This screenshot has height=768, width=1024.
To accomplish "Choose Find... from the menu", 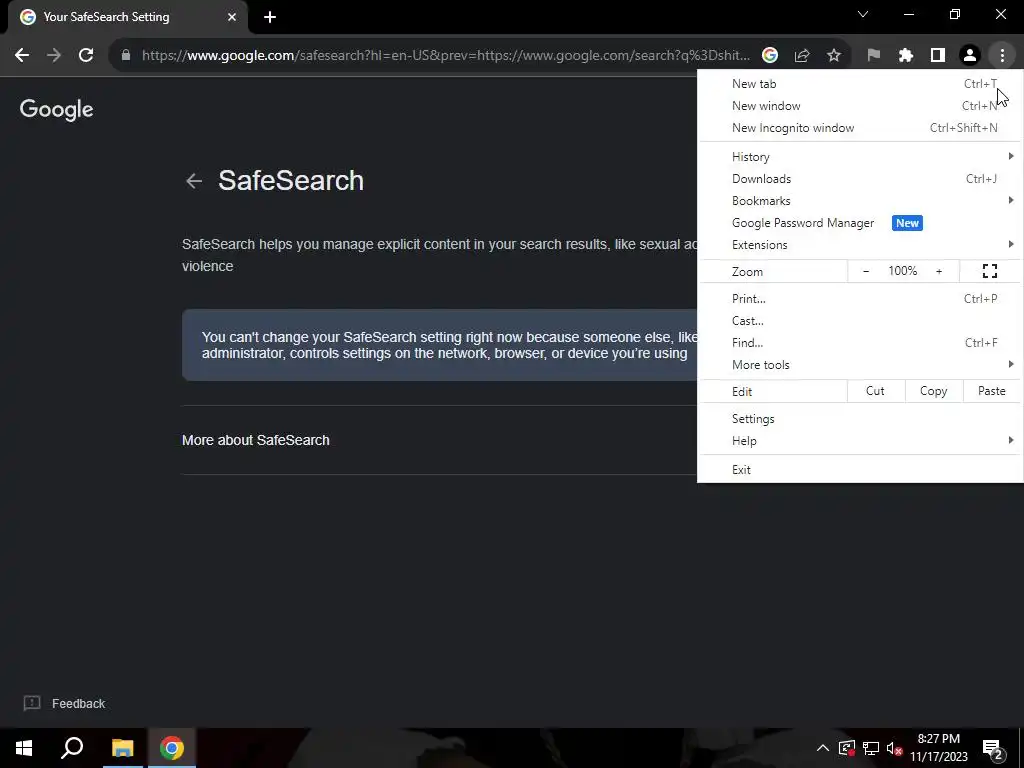I will point(860,343).
